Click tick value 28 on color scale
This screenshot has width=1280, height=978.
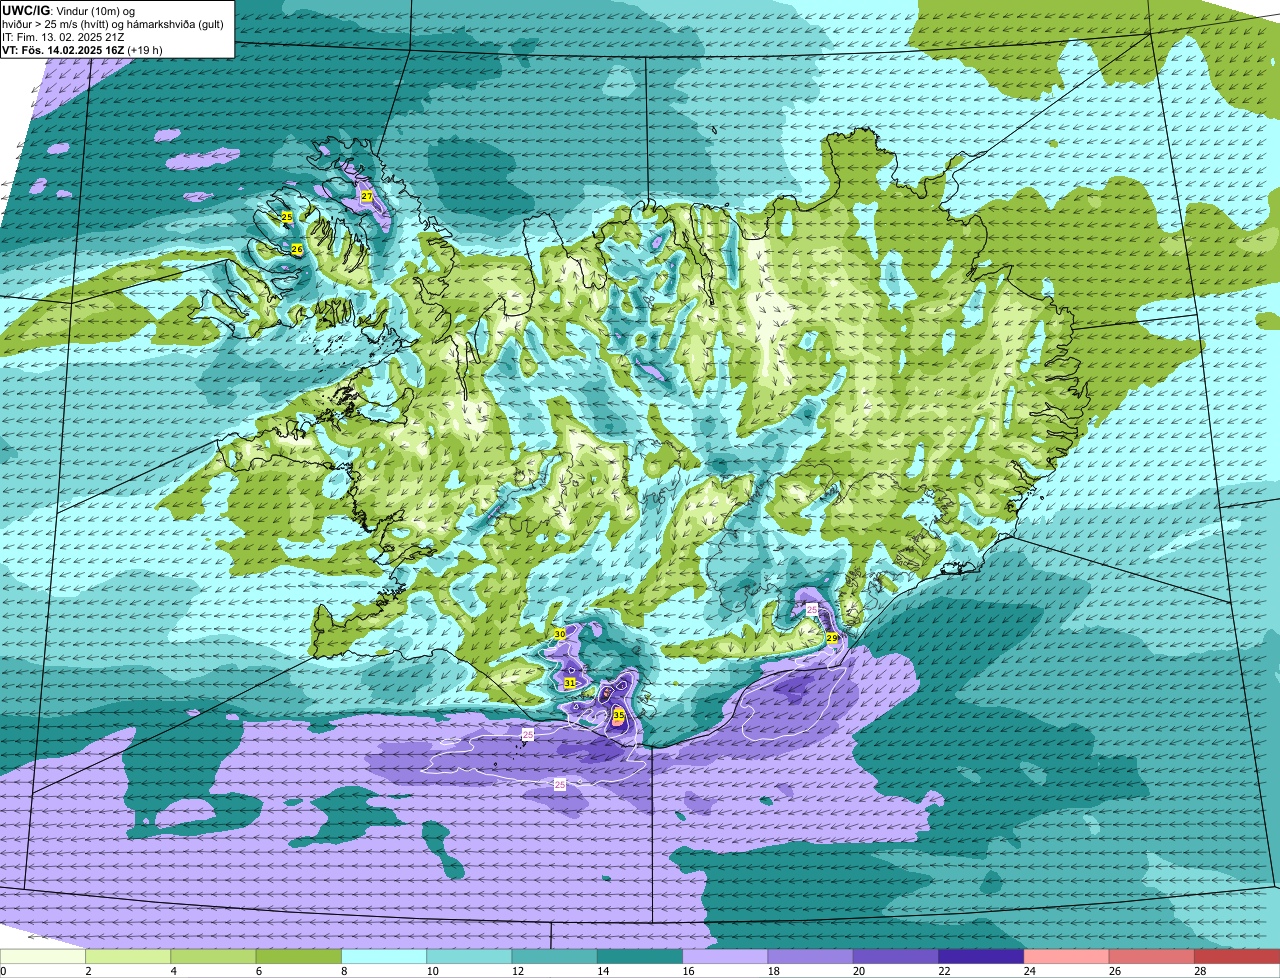[1200, 971]
